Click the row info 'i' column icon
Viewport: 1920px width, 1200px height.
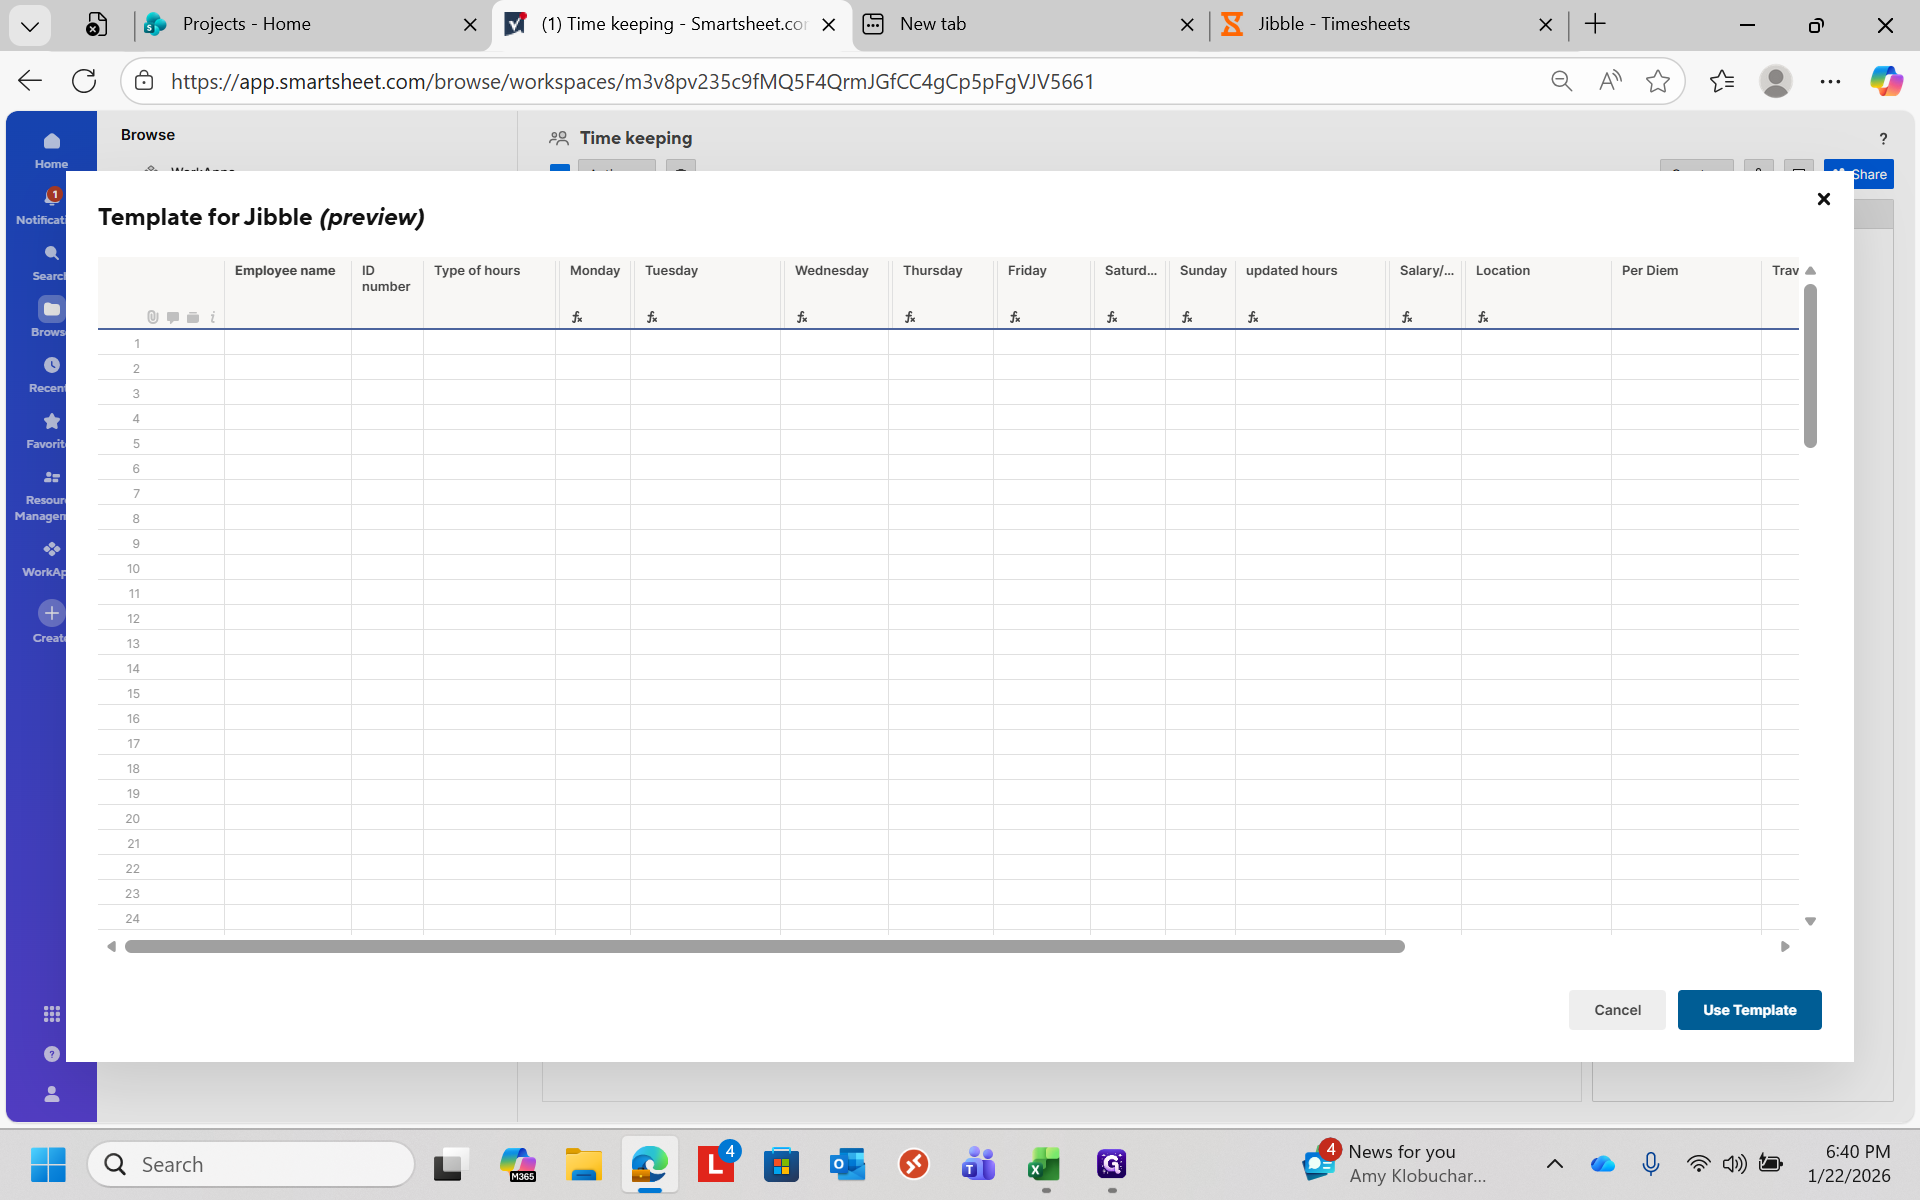pyautogui.click(x=213, y=317)
